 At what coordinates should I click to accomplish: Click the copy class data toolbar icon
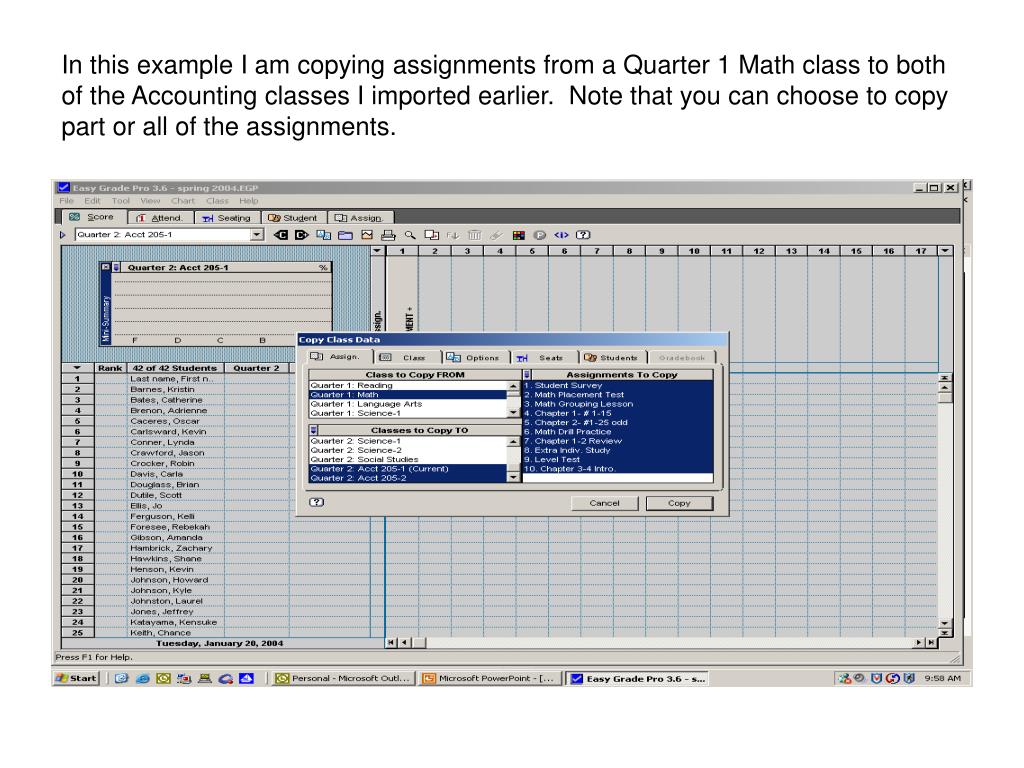[x=432, y=235]
